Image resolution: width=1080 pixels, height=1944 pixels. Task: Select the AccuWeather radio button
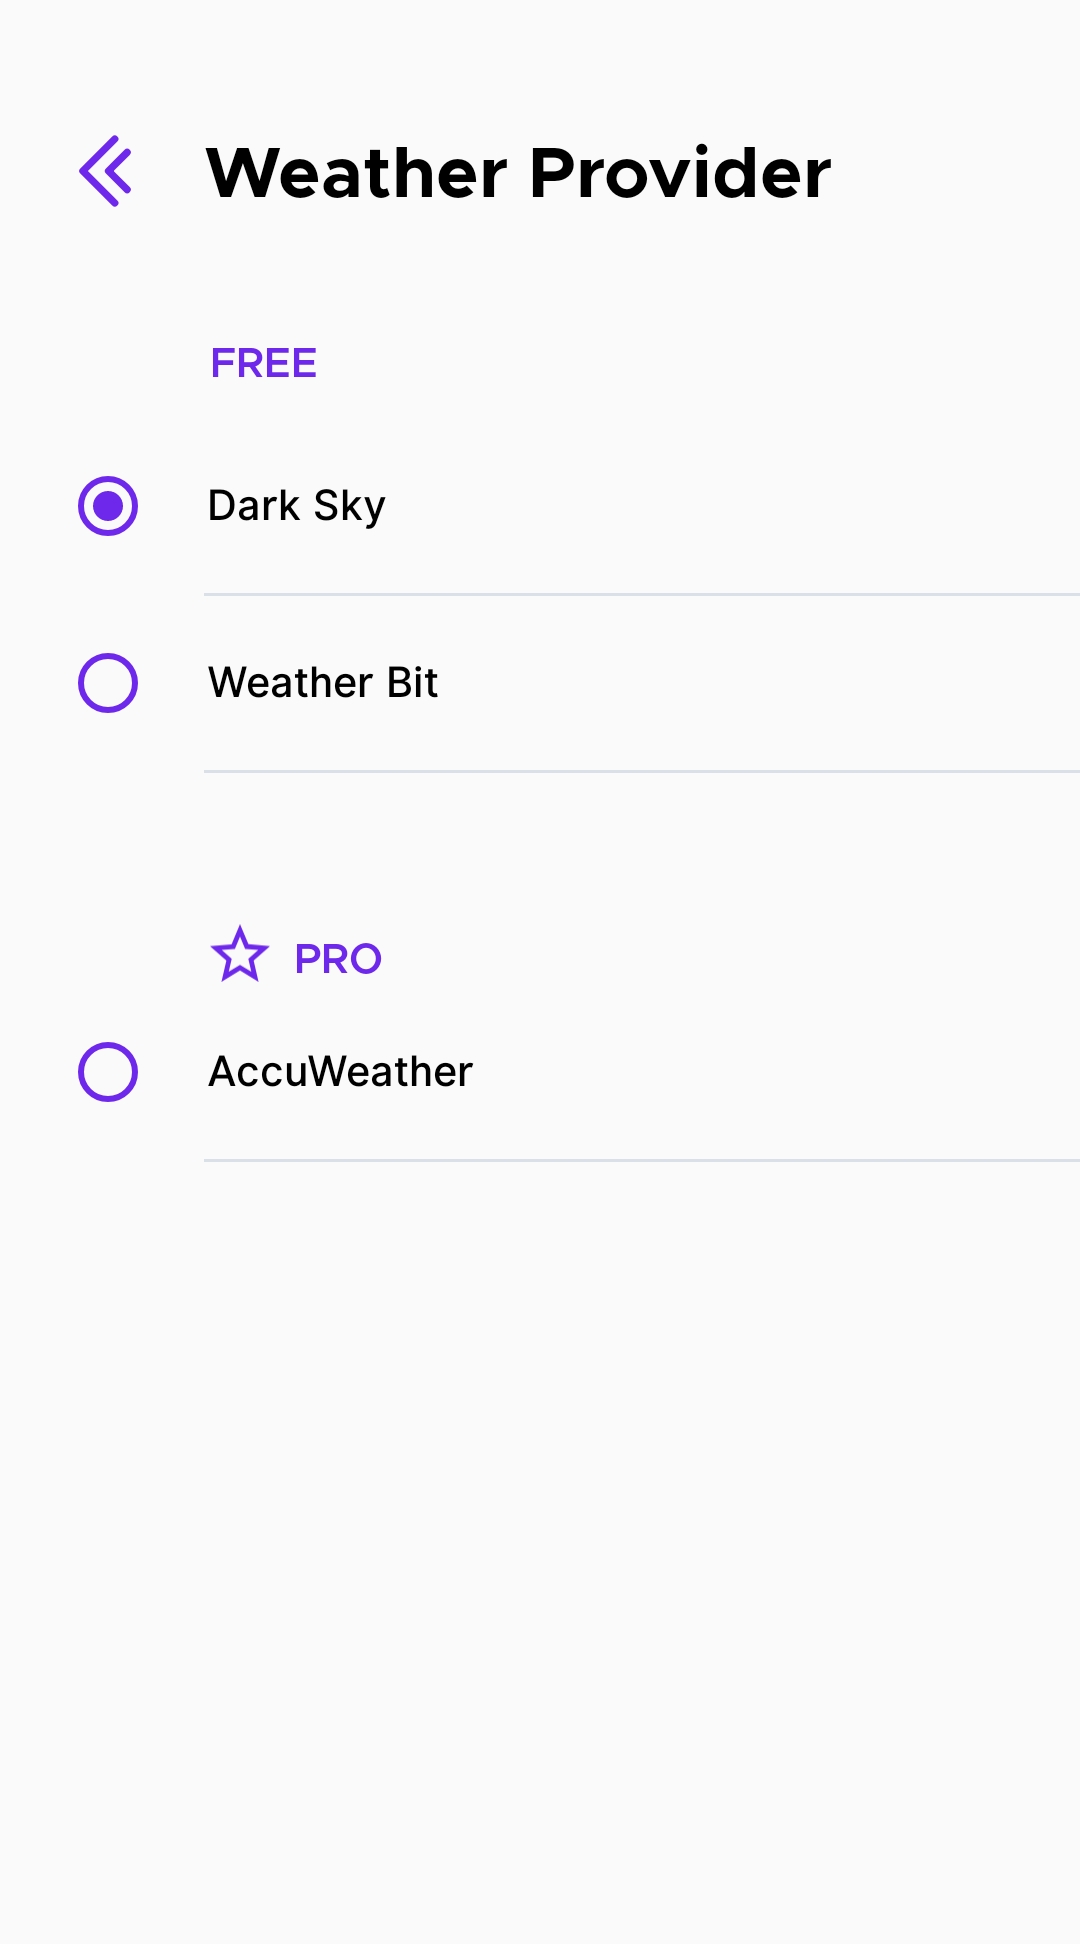coord(108,1072)
